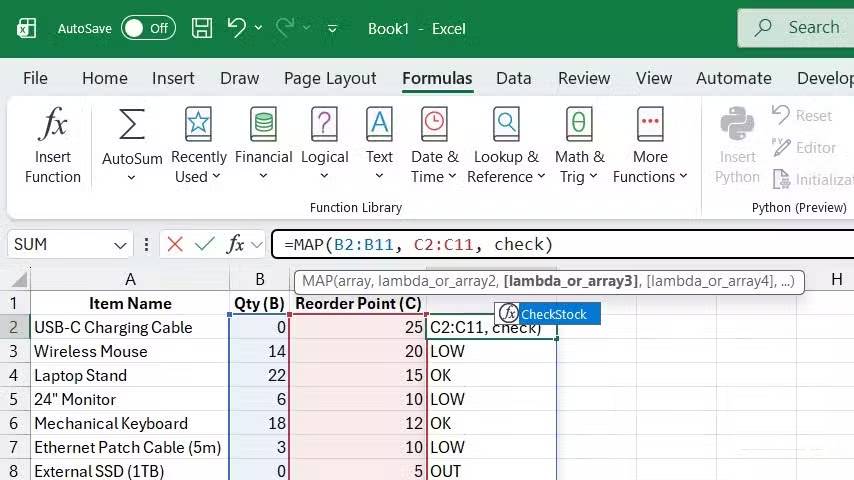Confirm formula with the Enter checkmark
The image size is (854, 480).
205,244
